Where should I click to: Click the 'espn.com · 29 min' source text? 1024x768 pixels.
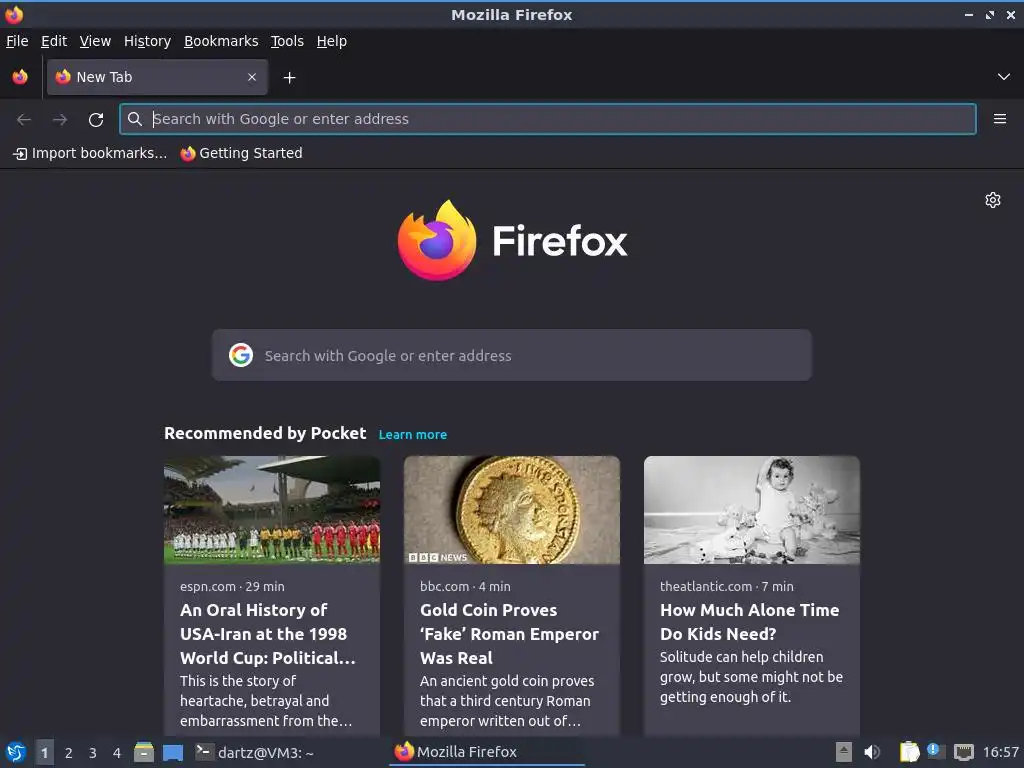[232, 586]
